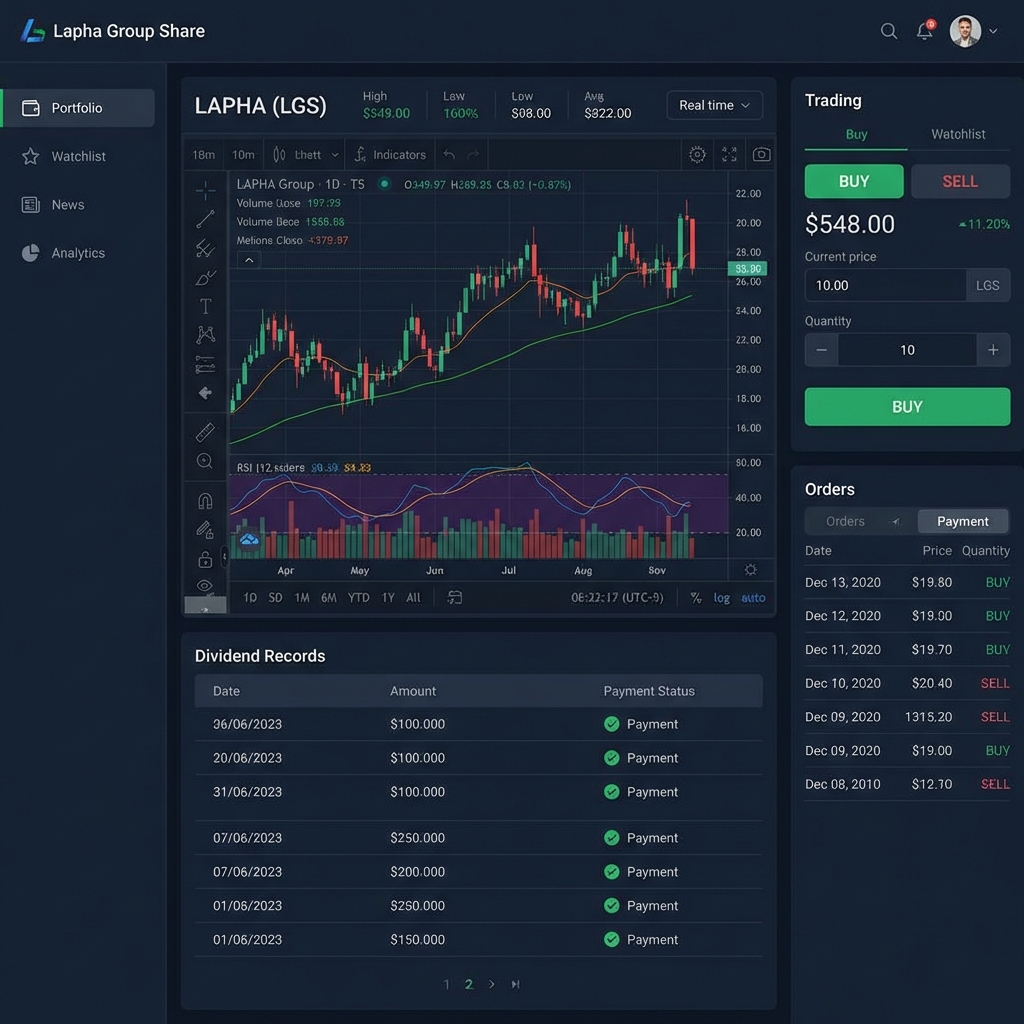Screen dimensions: 1024x1024
Task: Activate the magnet snapping tool
Action: [x=205, y=499]
